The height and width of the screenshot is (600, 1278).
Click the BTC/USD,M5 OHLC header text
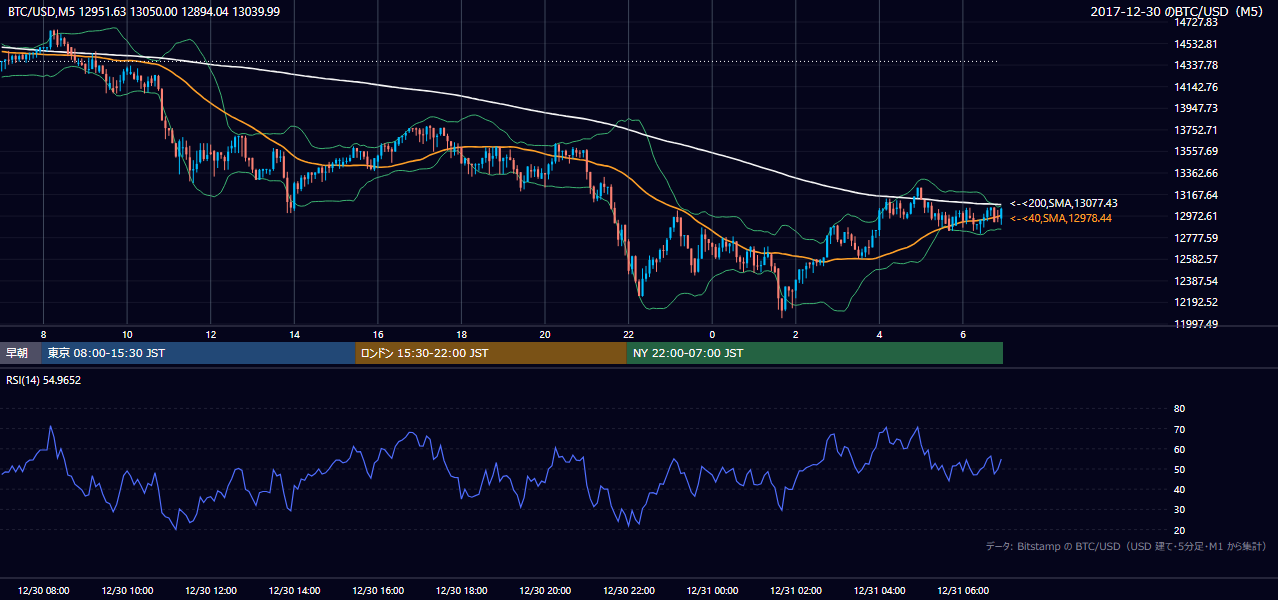tap(143, 12)
